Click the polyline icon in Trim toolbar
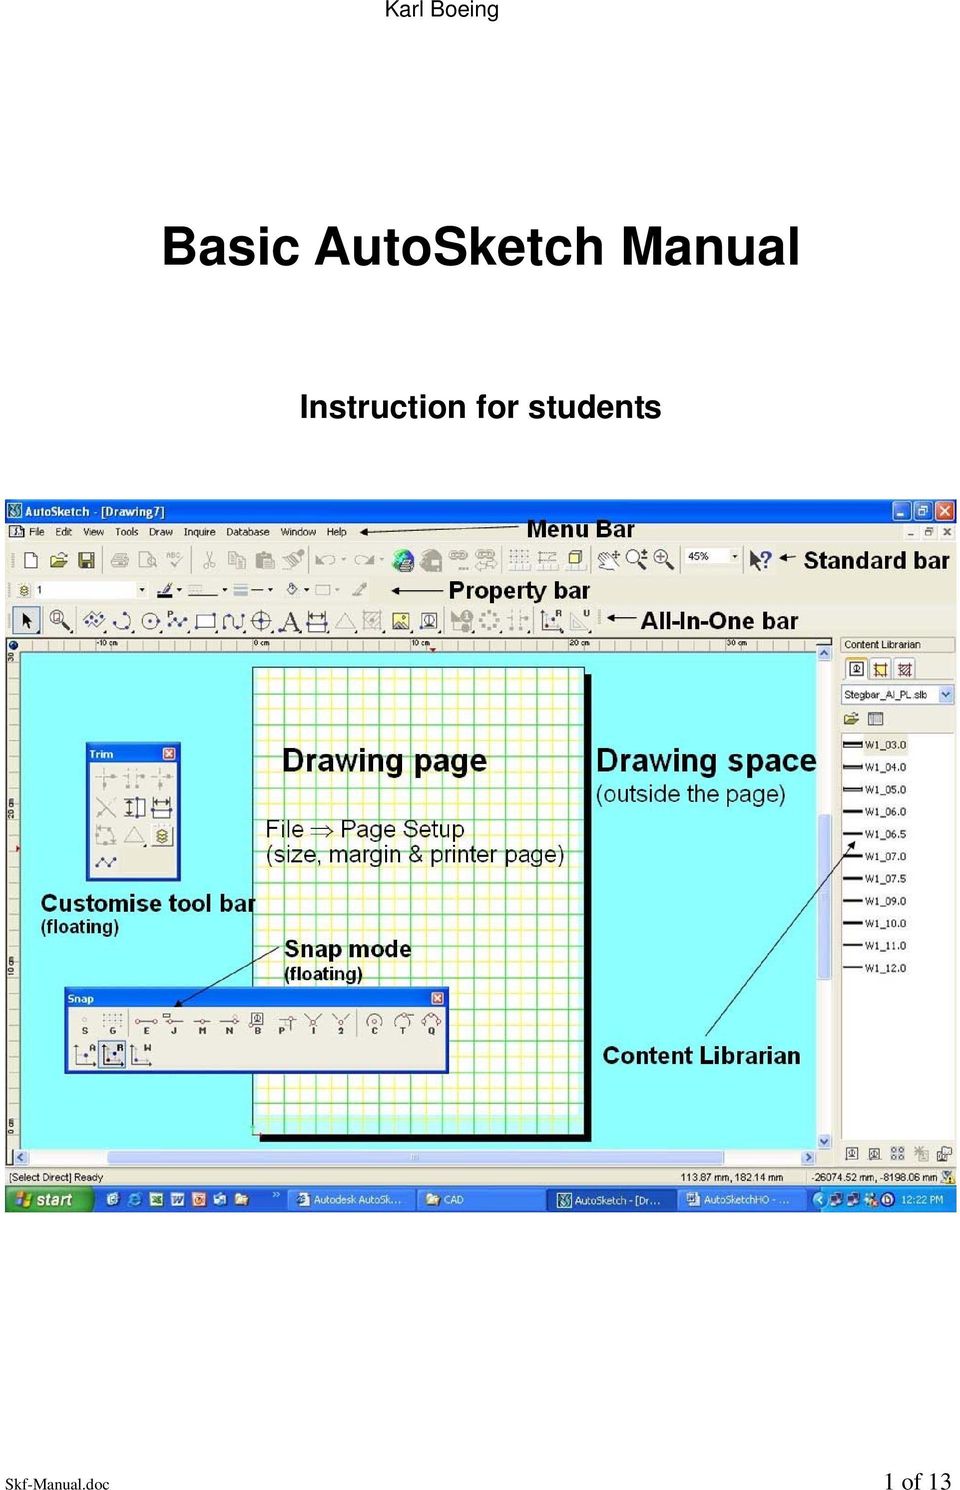The height and width of the screenshot is (1490, 960). pos(106,861)
